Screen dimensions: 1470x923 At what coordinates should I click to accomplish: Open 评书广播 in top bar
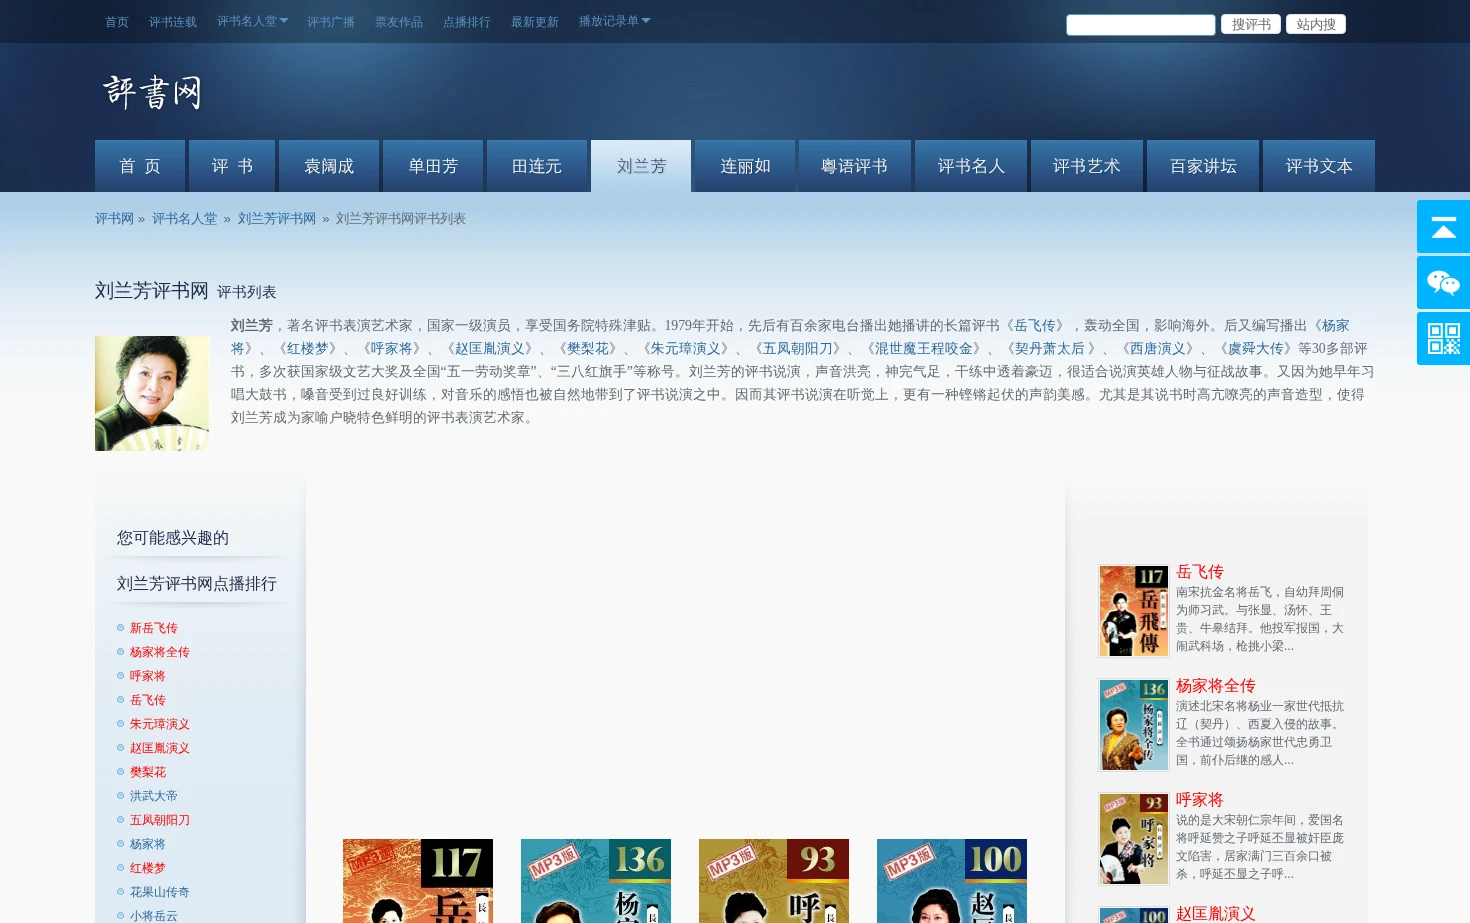pyautogui.click(x=331, y=22)
